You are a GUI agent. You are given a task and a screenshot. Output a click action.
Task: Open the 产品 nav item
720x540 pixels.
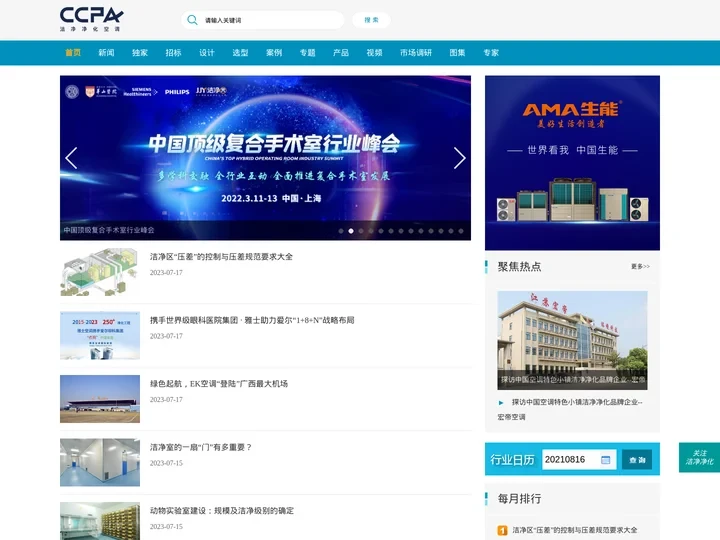341,53
